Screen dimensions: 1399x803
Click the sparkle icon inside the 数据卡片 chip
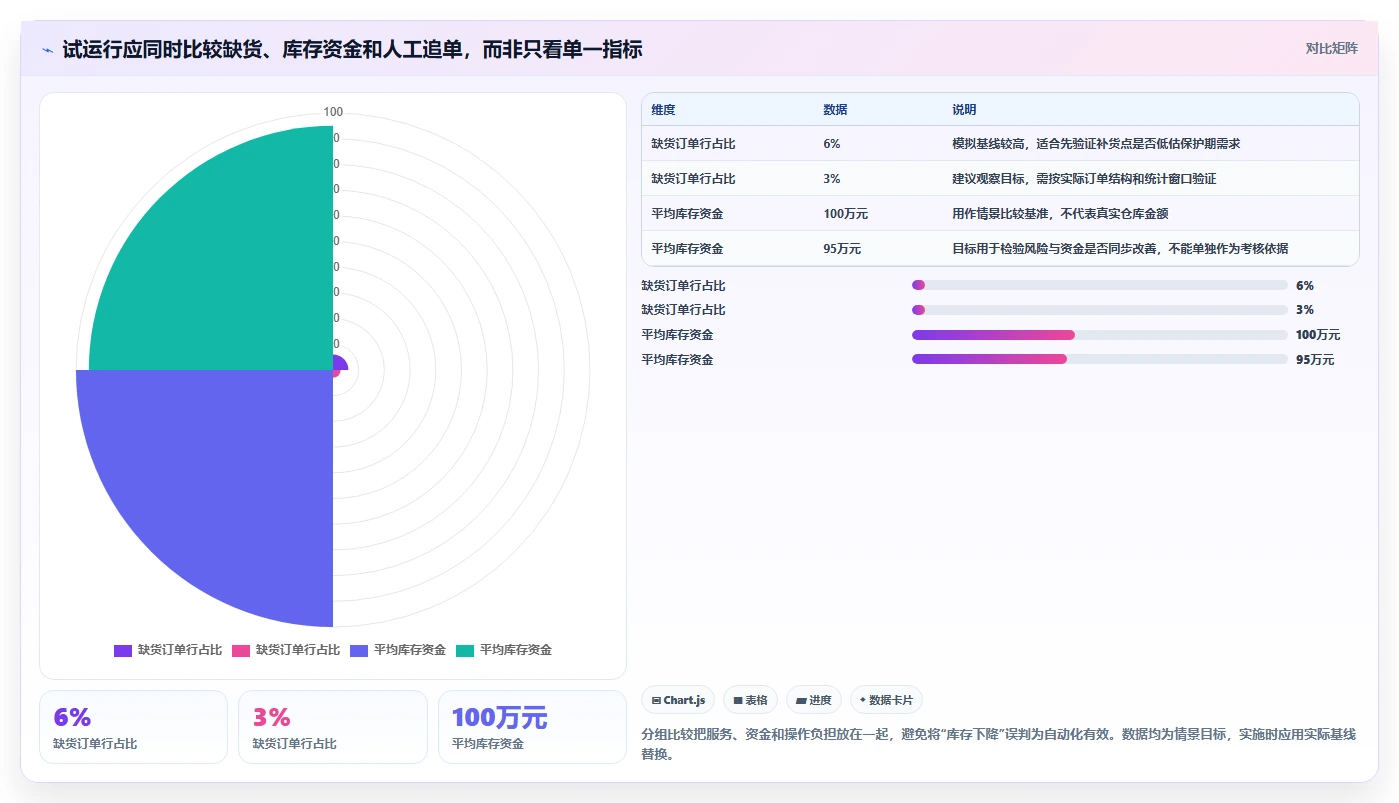tap(863, 700)
